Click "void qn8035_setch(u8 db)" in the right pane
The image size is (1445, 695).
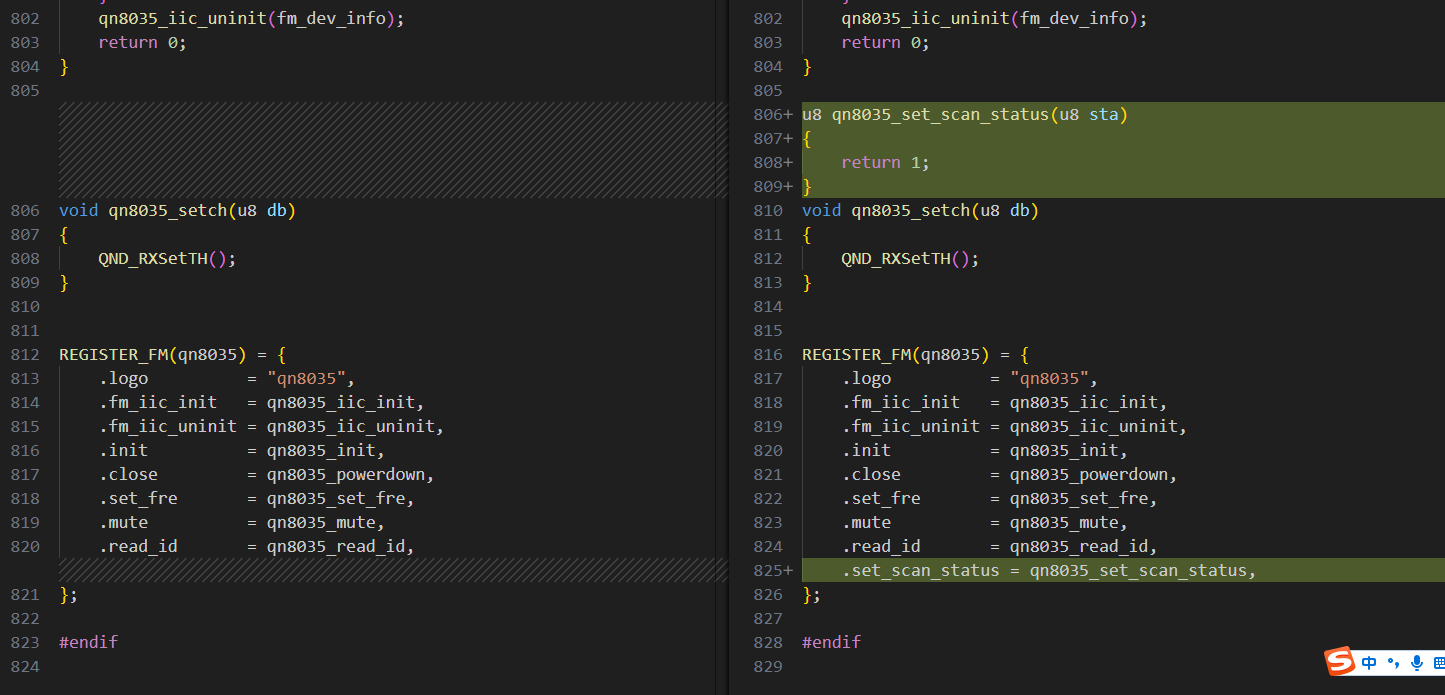tap(920, 211)
